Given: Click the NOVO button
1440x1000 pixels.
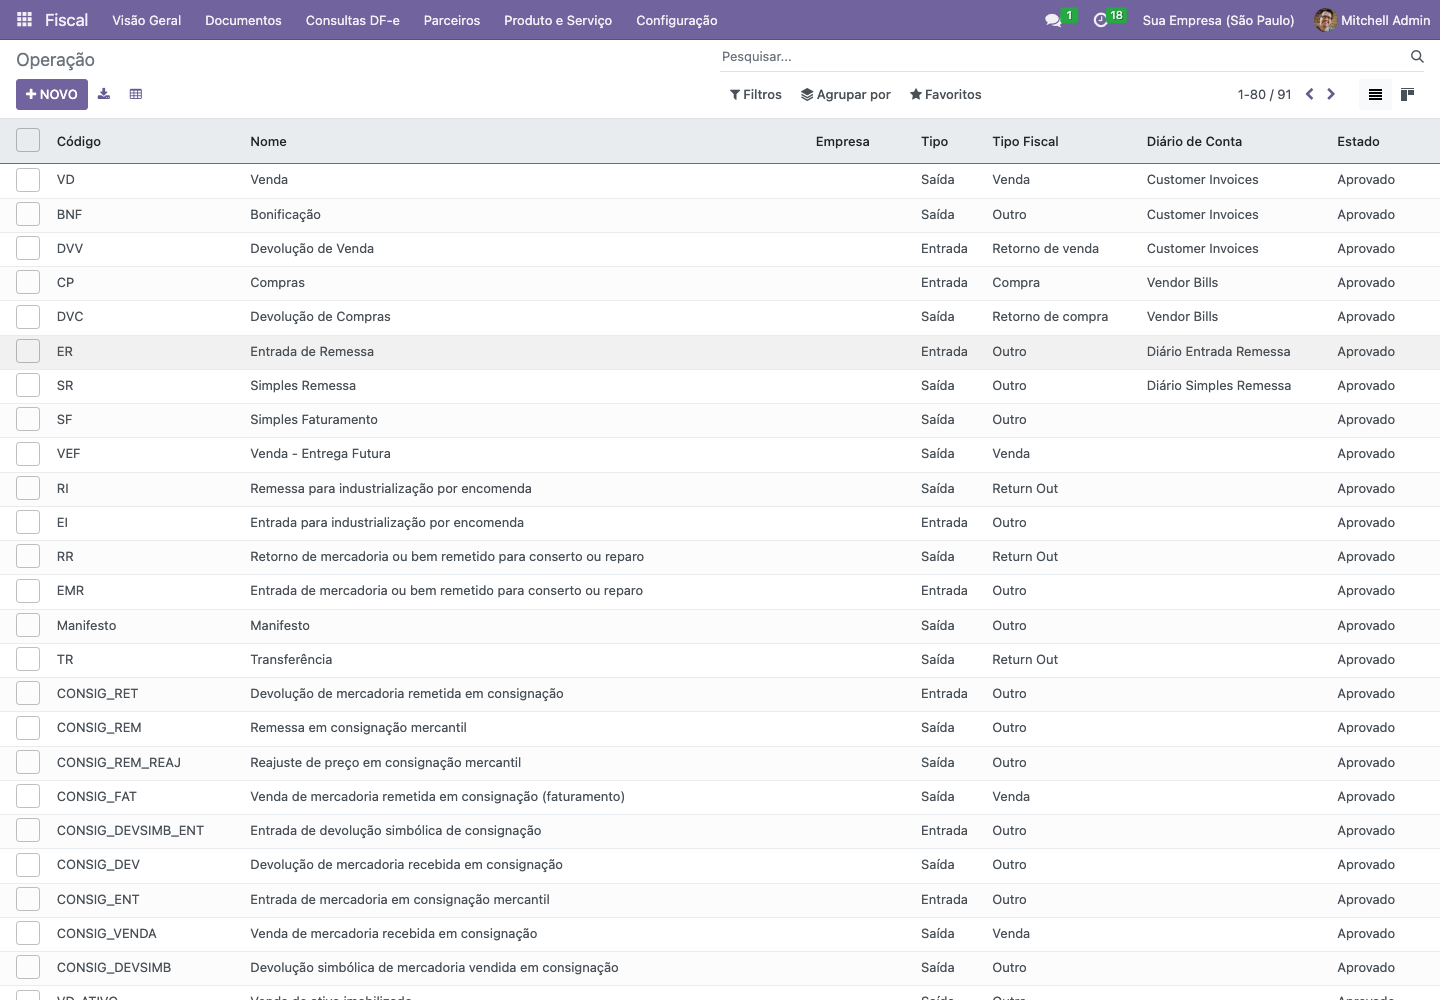Looking at the screenshot, I should 52,94.
